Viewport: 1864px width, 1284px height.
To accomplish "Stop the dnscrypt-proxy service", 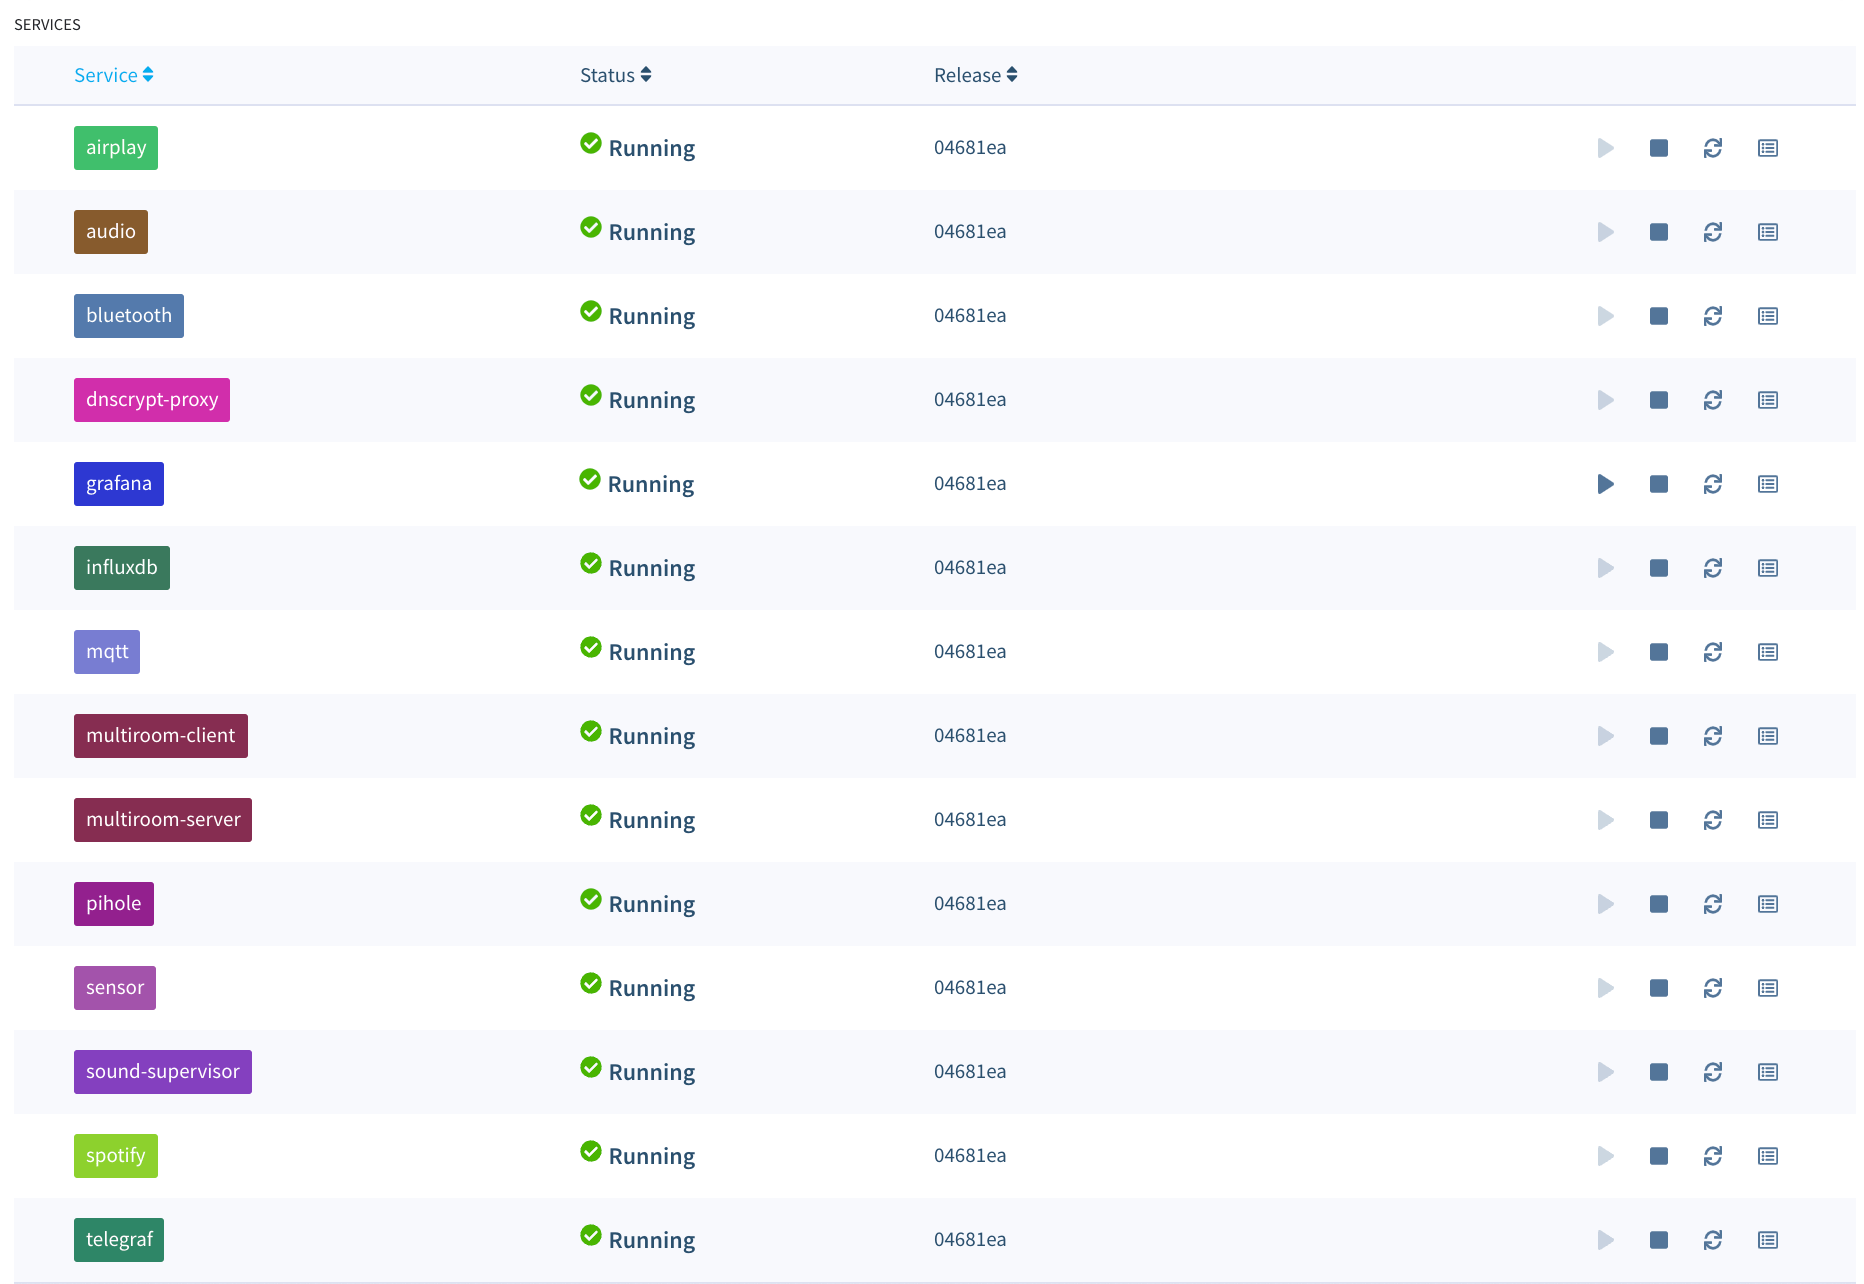I will click(x=1658, y=400).
